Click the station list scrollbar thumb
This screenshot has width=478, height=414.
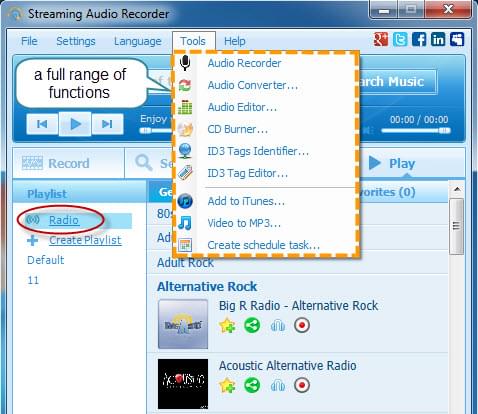(x=457, y=227)
